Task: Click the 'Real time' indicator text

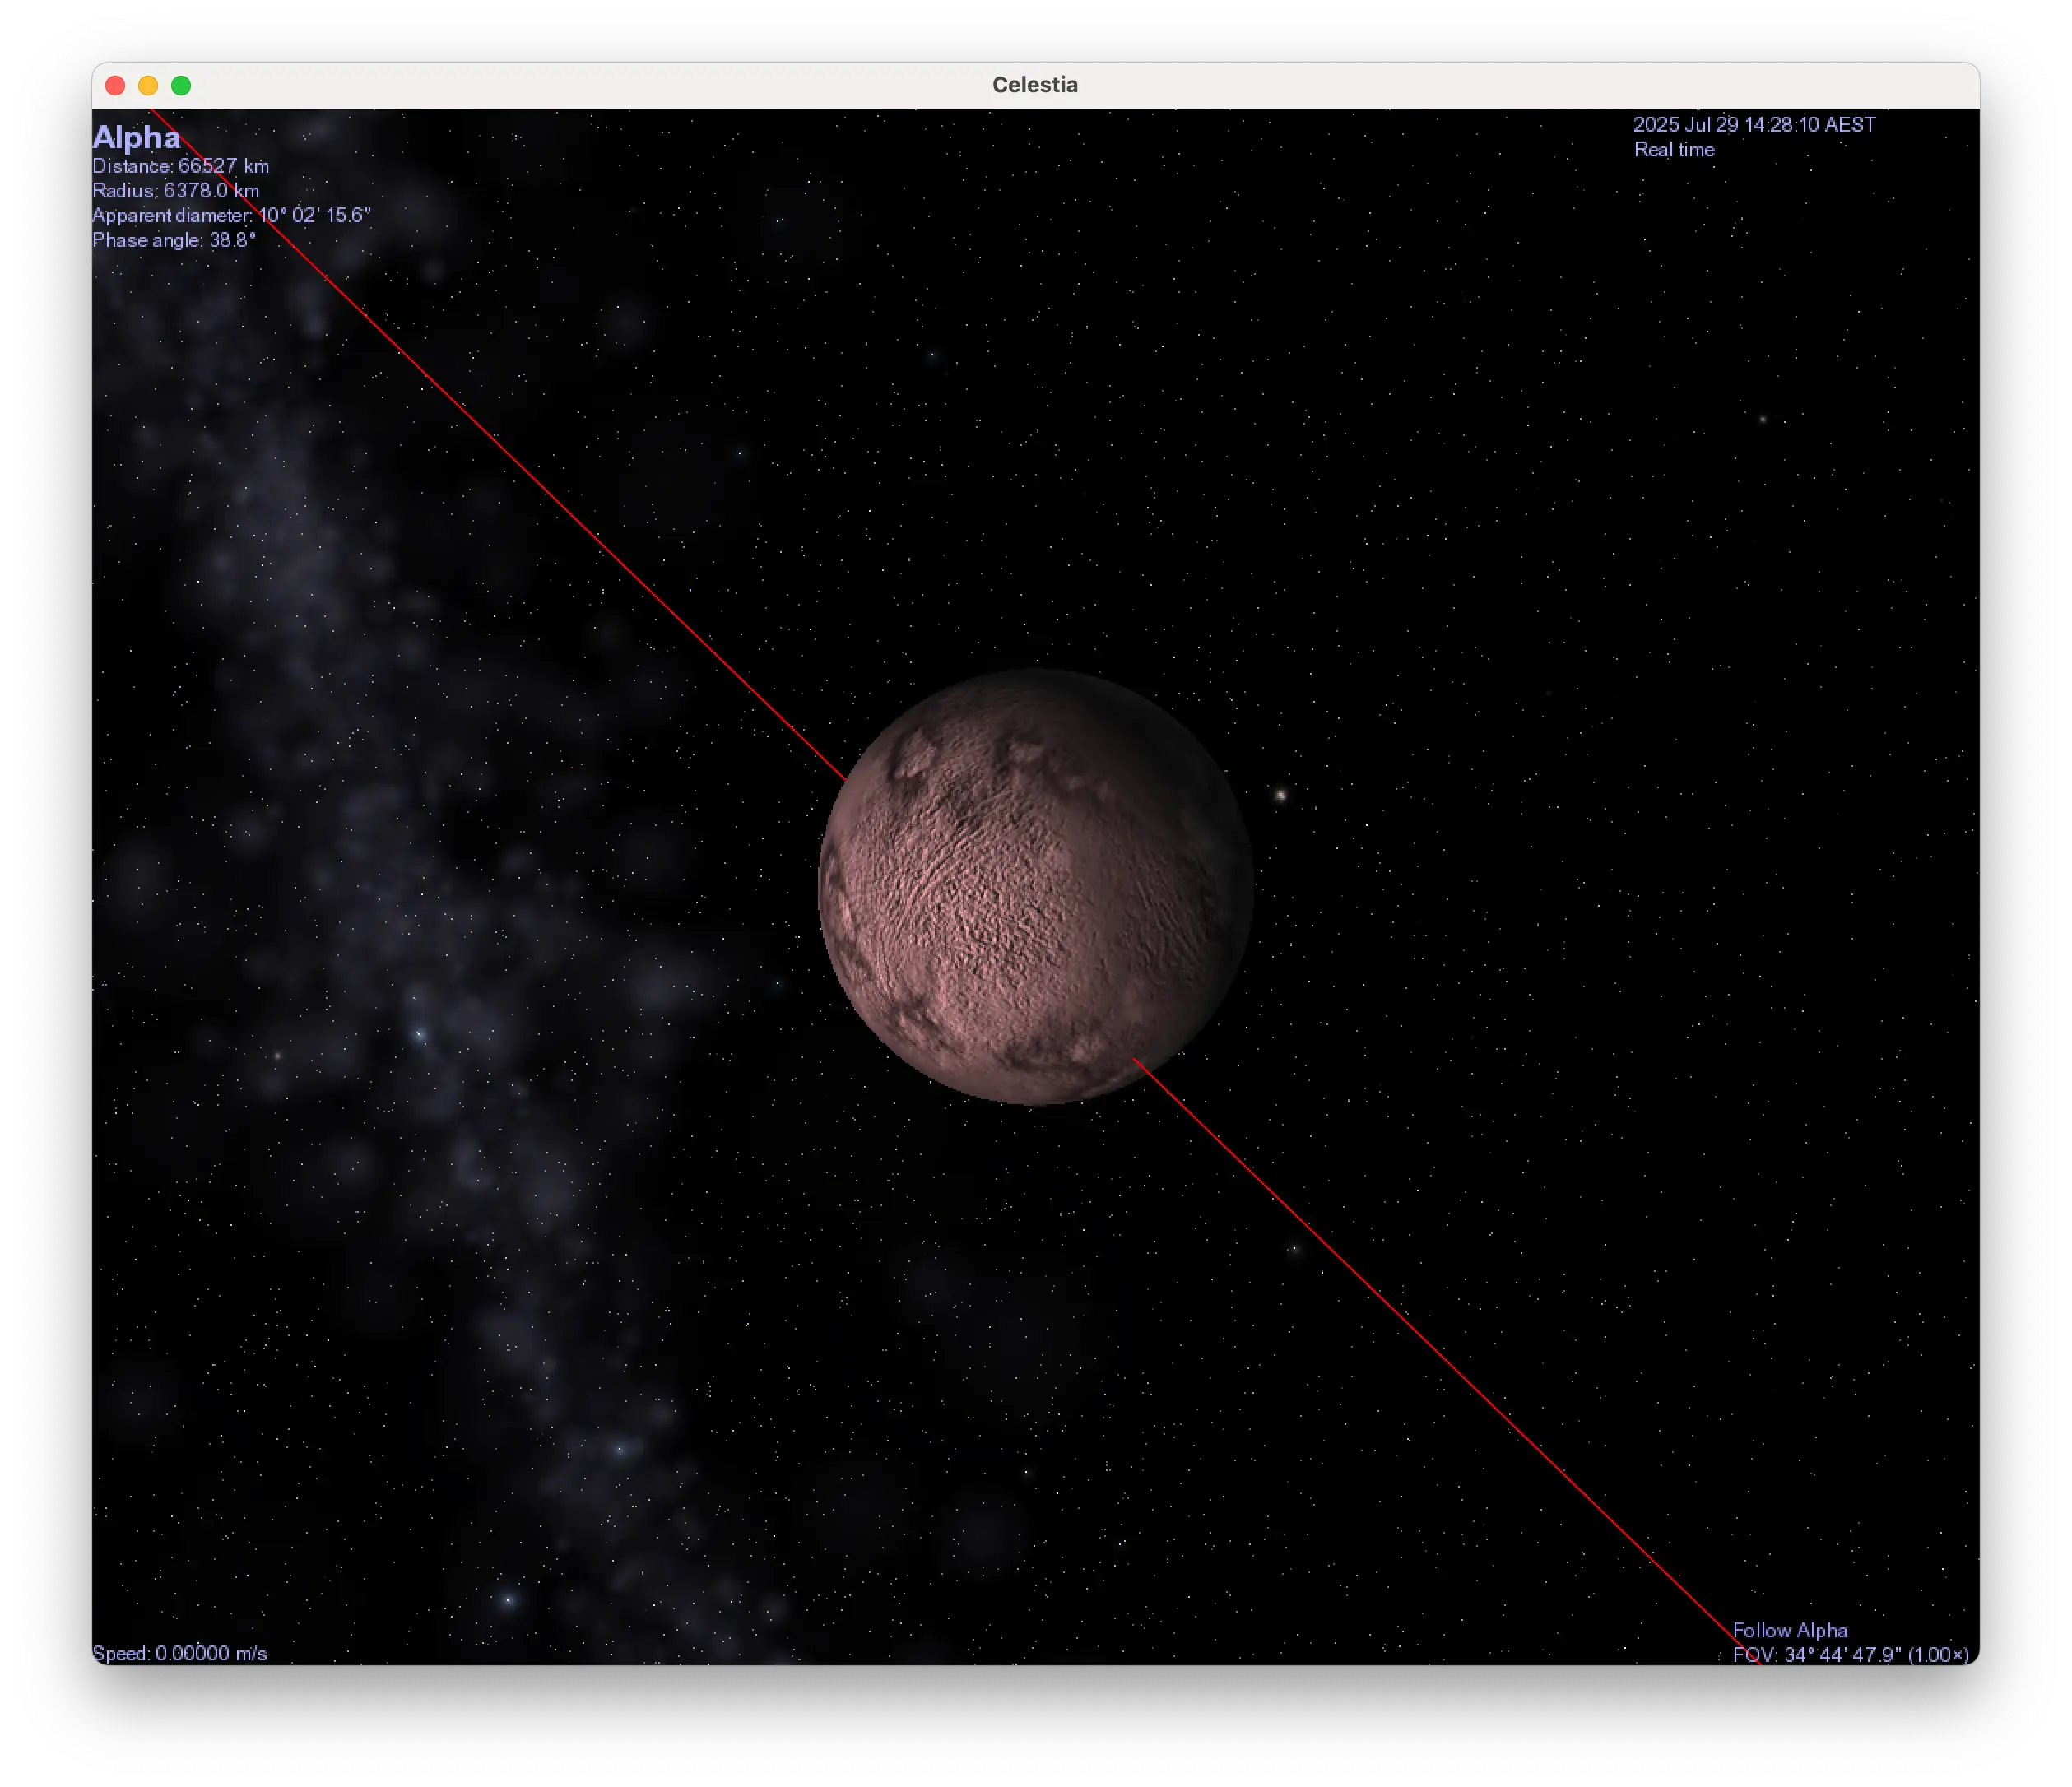Action: pos(1674,150)
